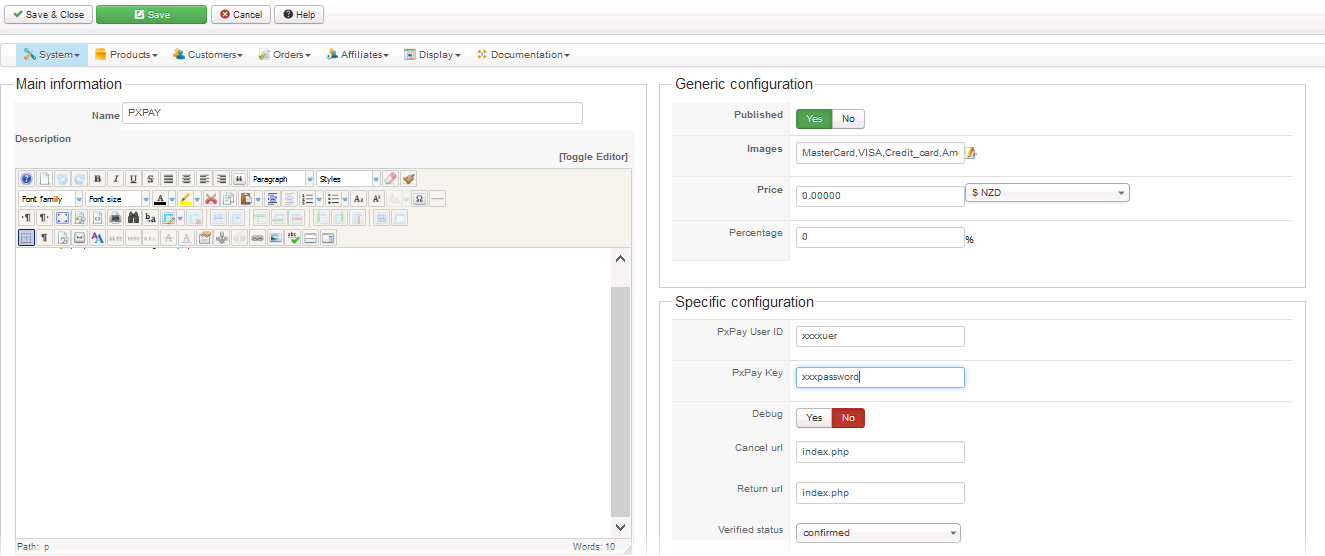The height and width of the screenshot is (556, 1325).
Task: Click the Find binoculars icon
Action: pos(133,218)
